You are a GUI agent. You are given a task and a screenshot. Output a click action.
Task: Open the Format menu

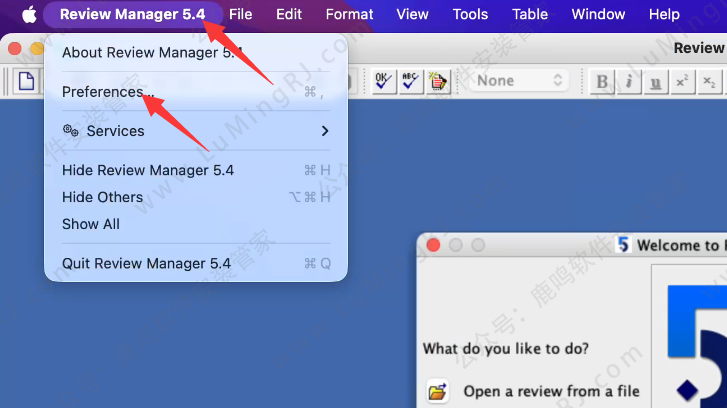349,15
